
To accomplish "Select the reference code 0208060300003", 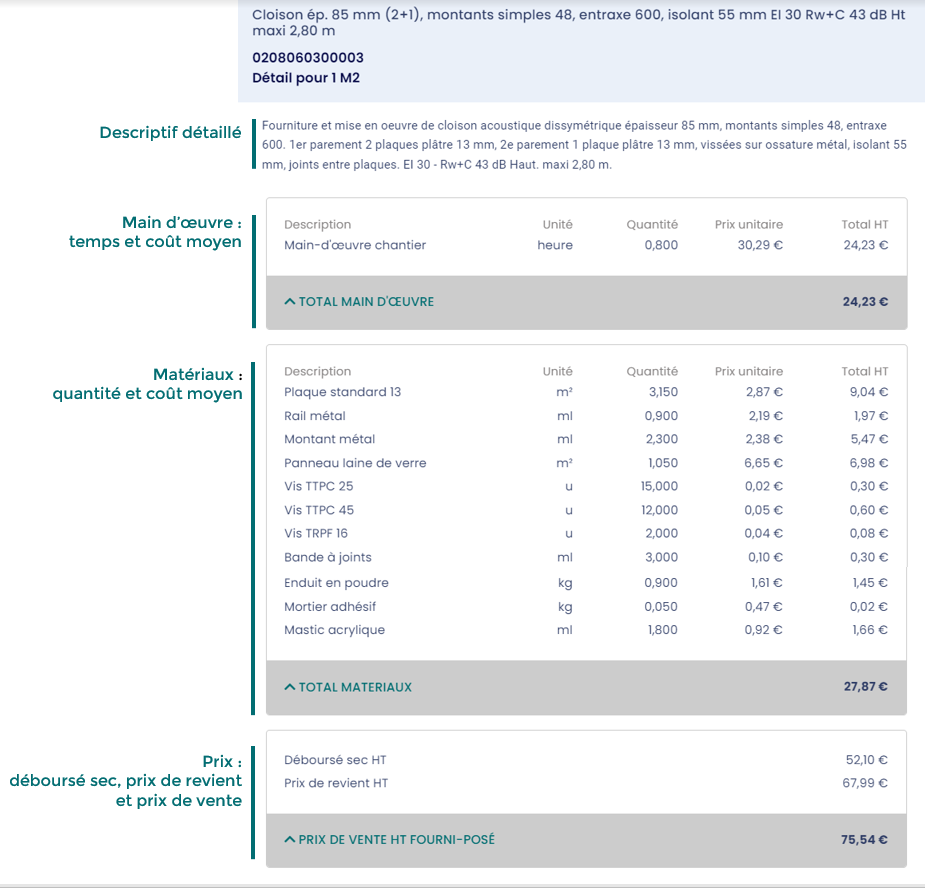I will [308, 58].
